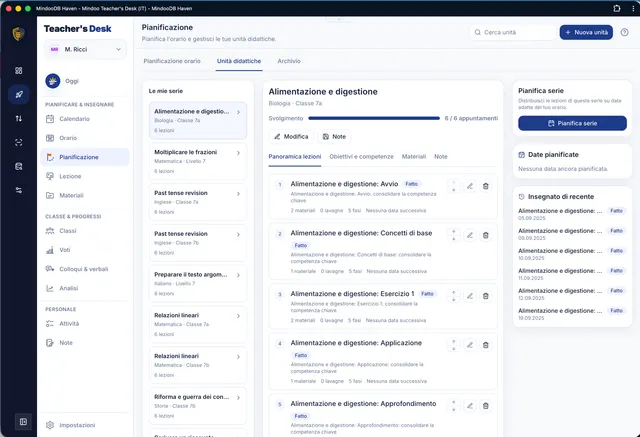The height and width of the screenshot is (437, 640).
Task: Open recently taught lesson dated 05.09.2025
Action: tap(571, 214)
